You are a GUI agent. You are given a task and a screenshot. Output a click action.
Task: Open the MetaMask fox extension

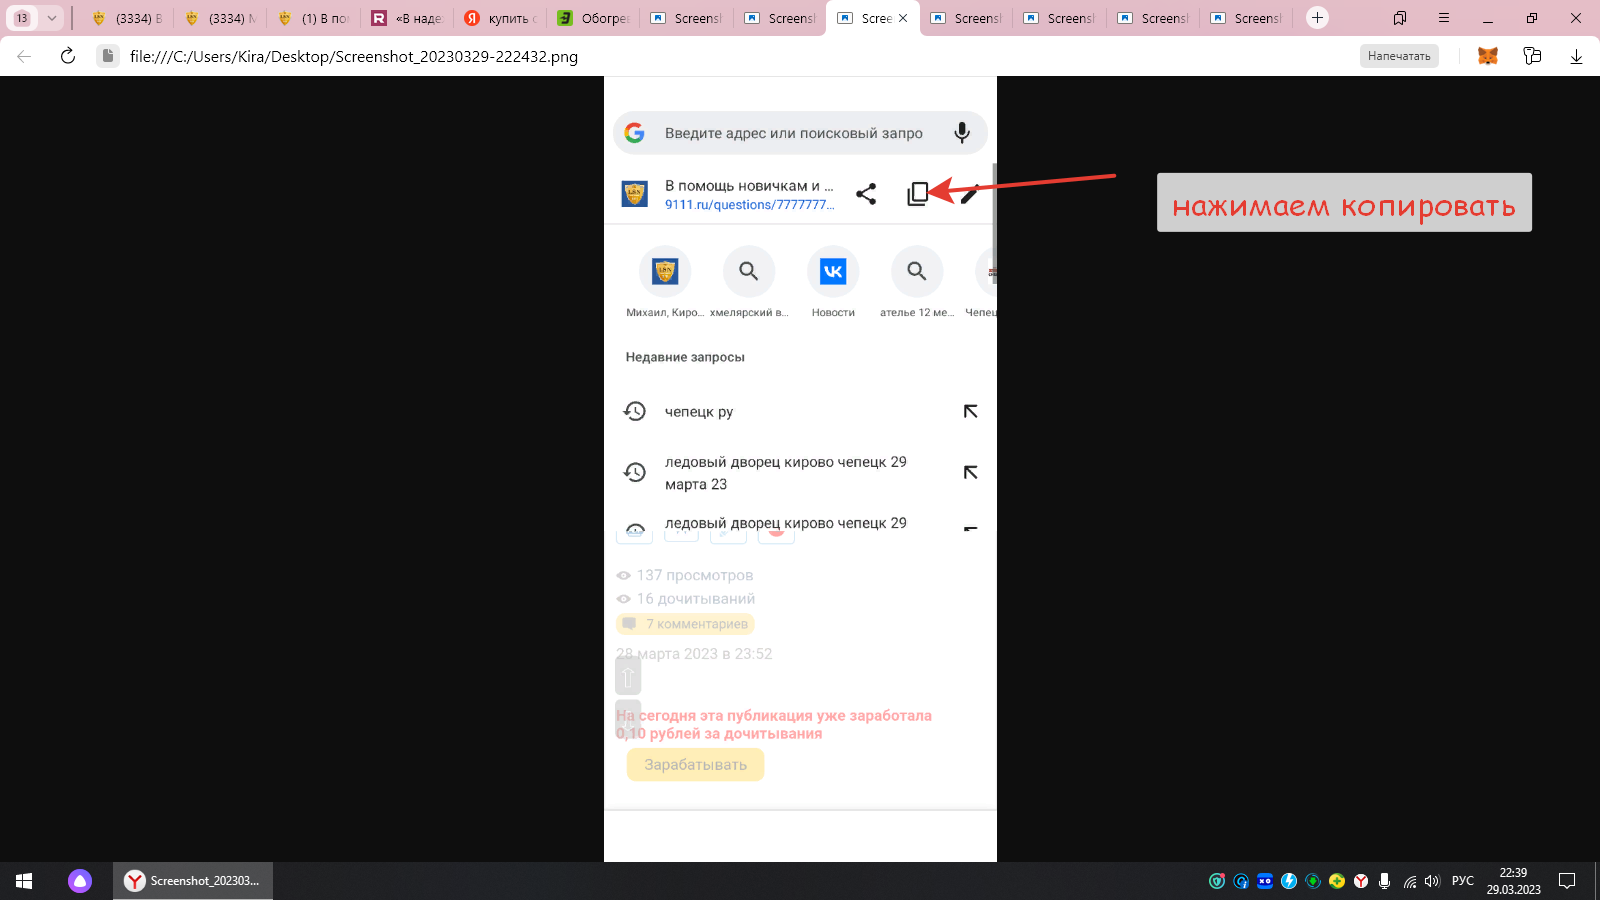[1487, 56]
